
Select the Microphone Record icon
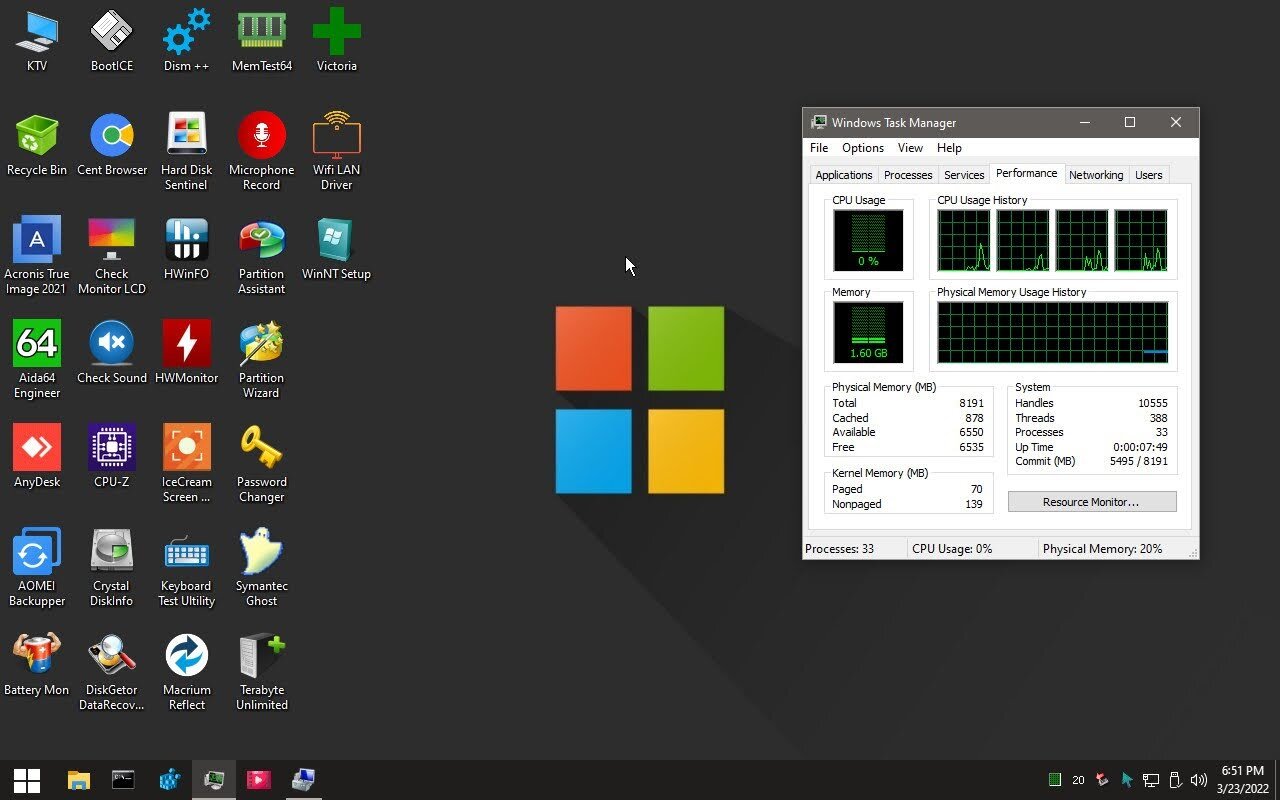pyautogui.click(x=262, y=152)
